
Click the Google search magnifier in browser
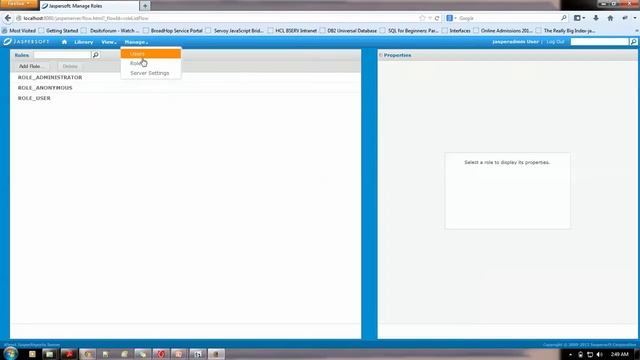(x=564, y=18)
